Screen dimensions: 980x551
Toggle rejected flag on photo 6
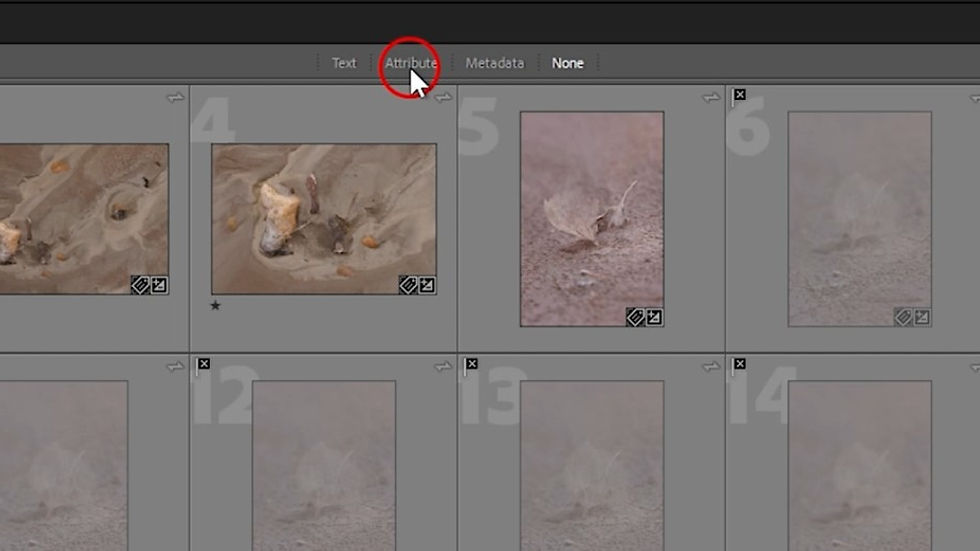[x=739, y=96]
